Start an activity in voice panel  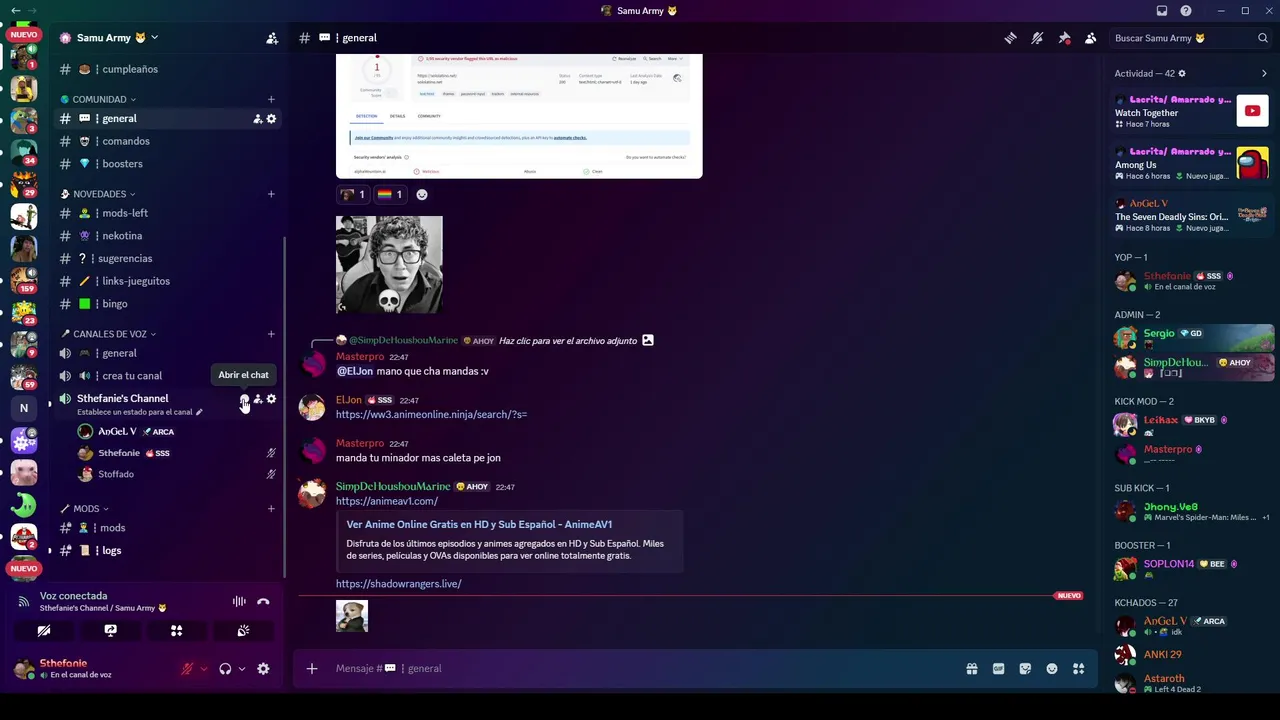pyautogui.click(x=176, y=631)
